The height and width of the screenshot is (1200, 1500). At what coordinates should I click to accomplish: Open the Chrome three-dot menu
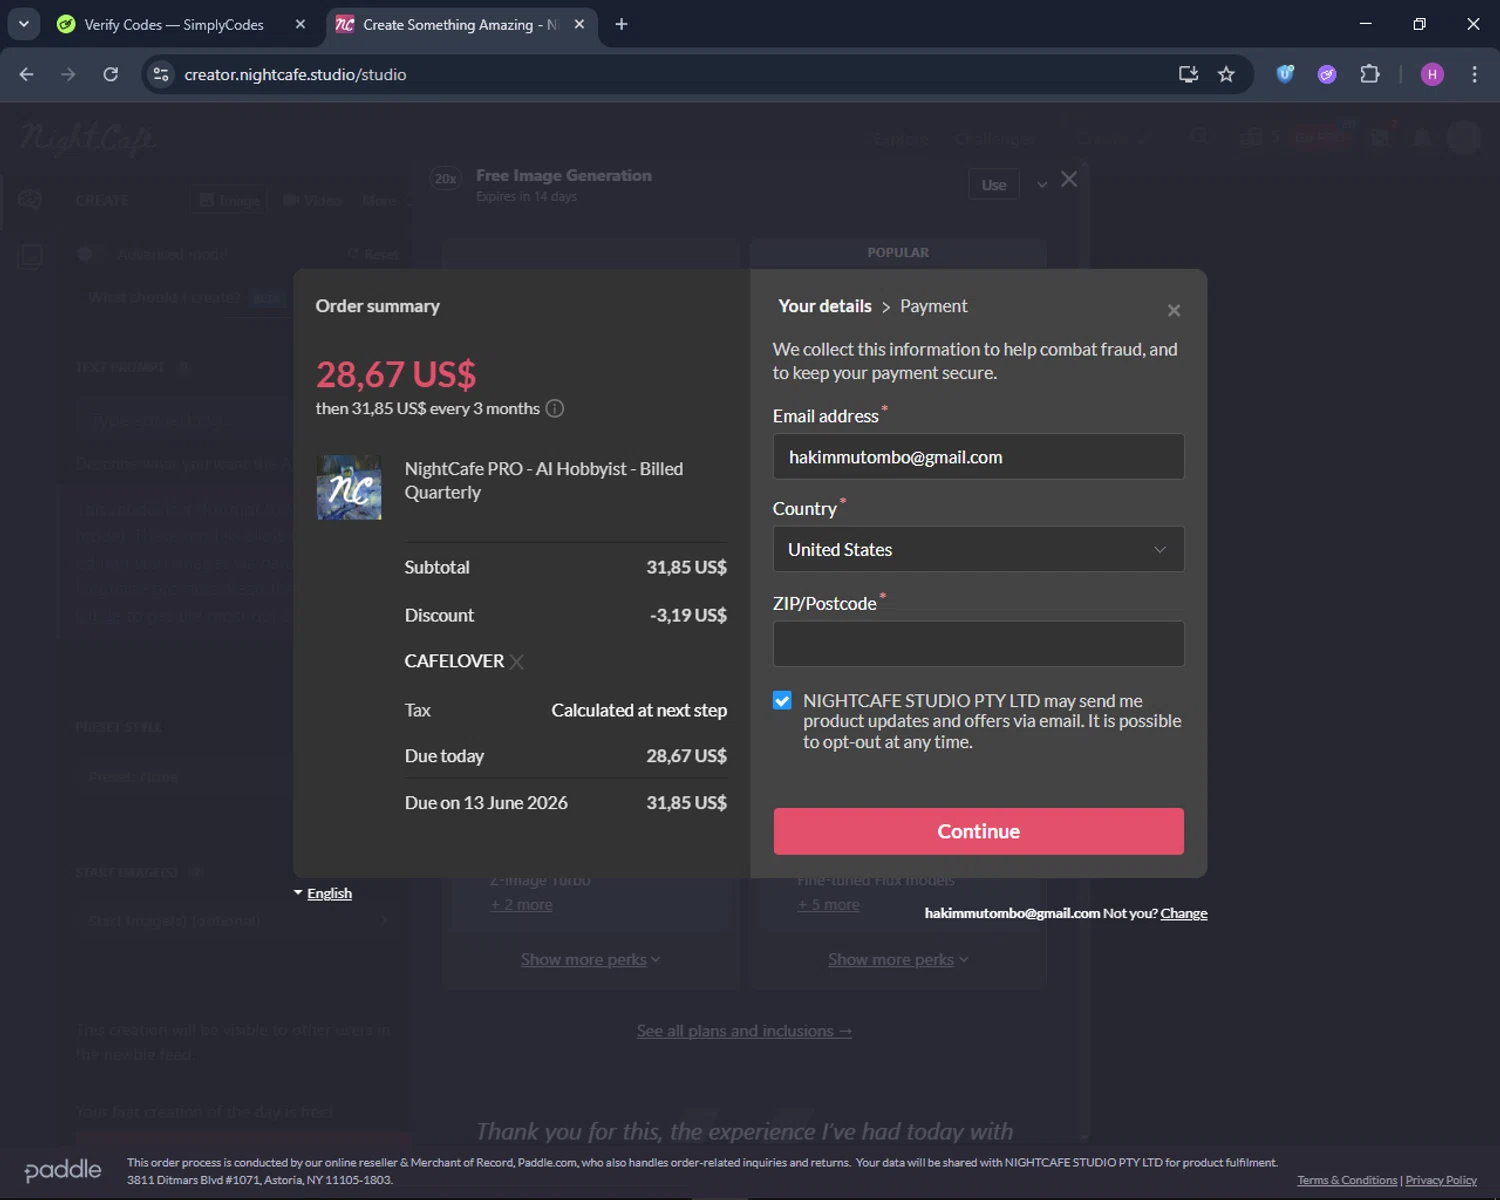1474,74
